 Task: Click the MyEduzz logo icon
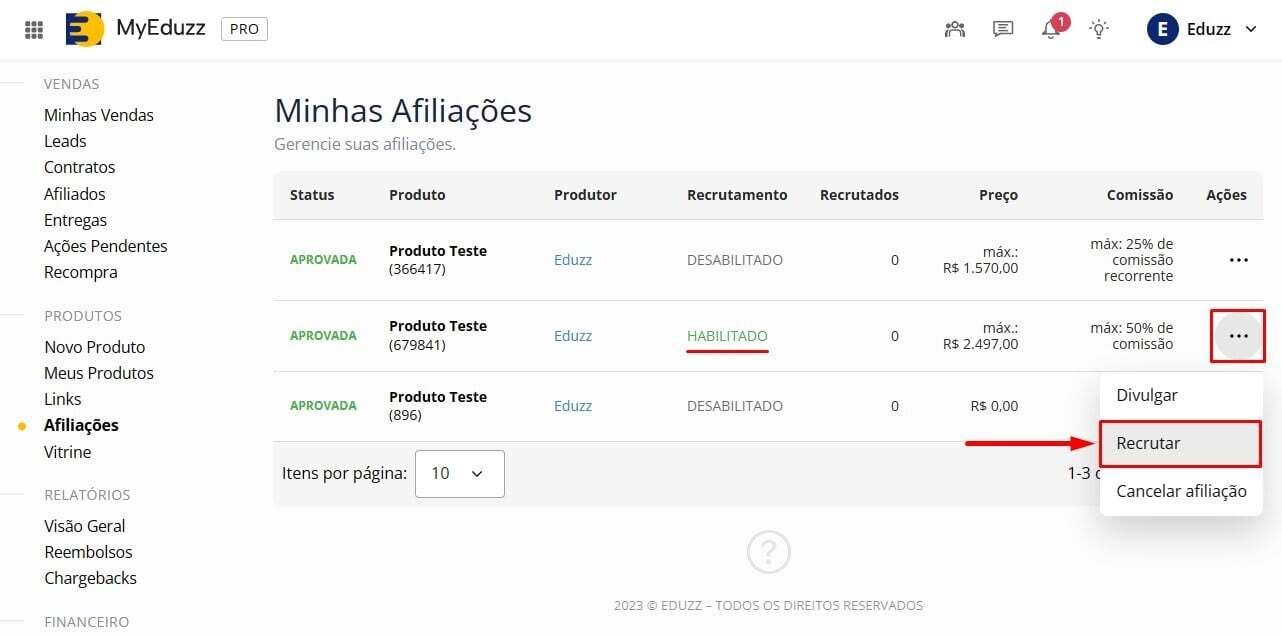point(84,29)
